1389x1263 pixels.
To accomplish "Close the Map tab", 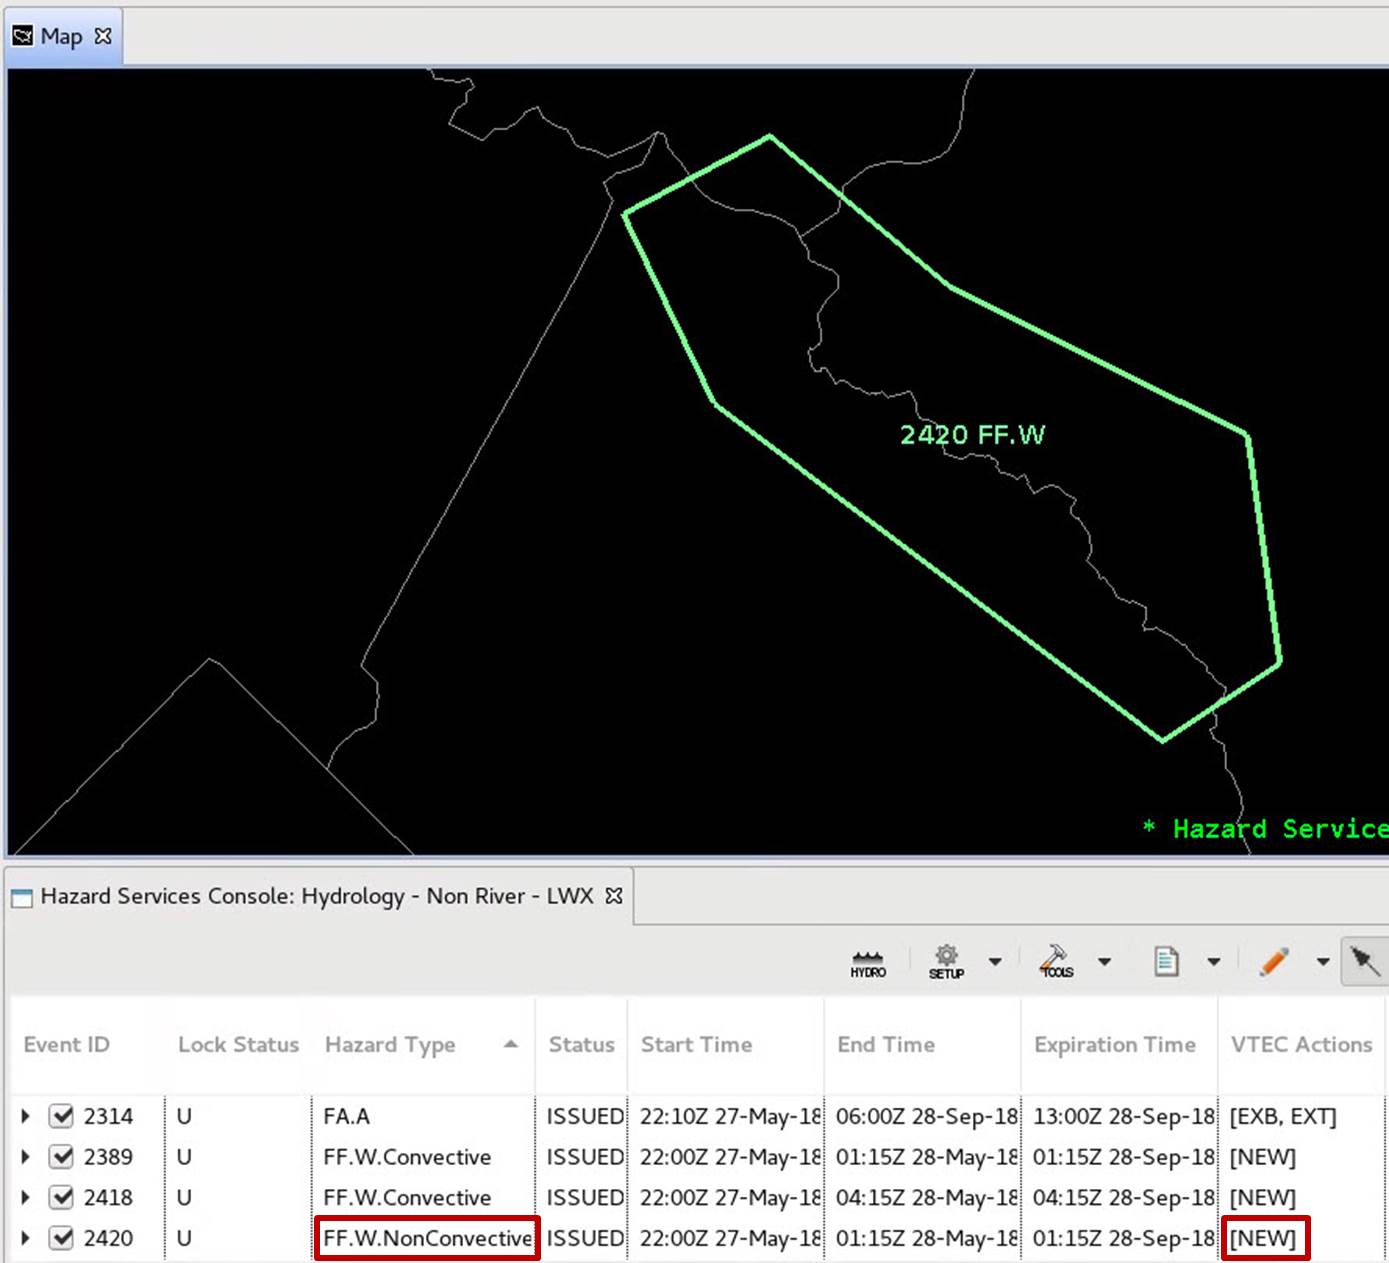I will click(103, 36).
